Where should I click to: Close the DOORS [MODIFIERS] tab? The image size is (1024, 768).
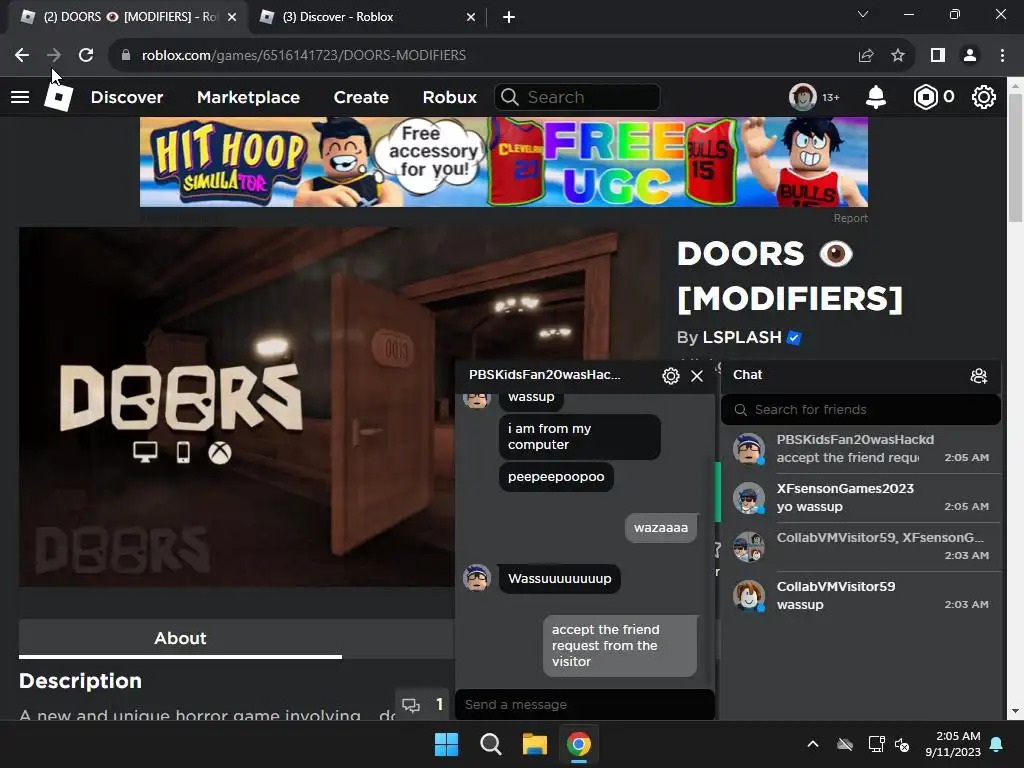(232, 17)
